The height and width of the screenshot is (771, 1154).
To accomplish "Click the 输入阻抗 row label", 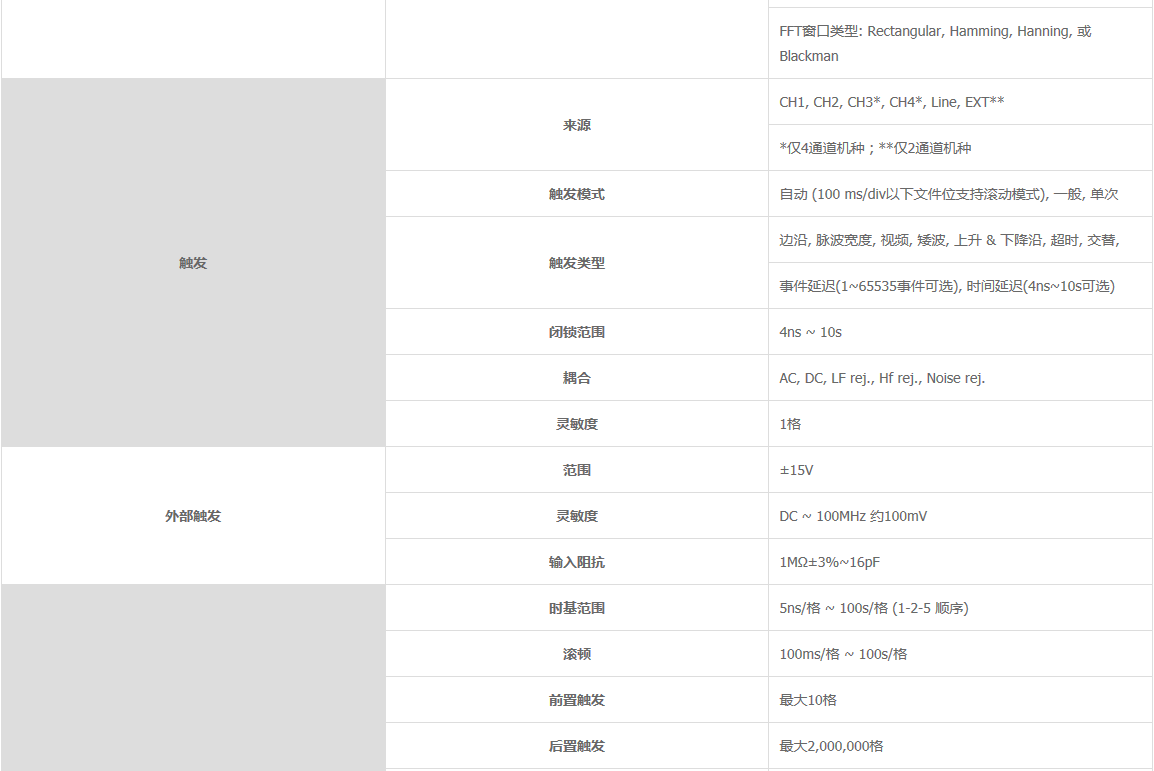I will pyautogui.click(x=576, y=562).
